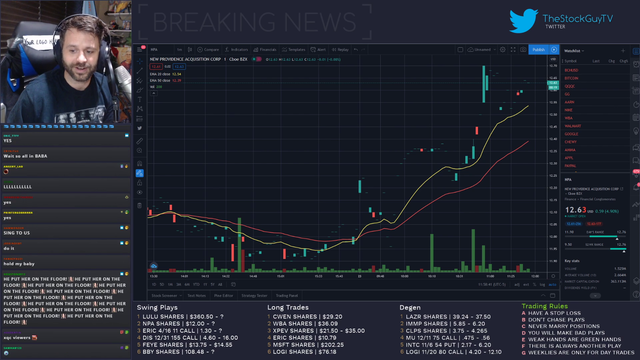Select the EMA 50 close indicator legend
The image size is (640, 360).
coord(165,80)
